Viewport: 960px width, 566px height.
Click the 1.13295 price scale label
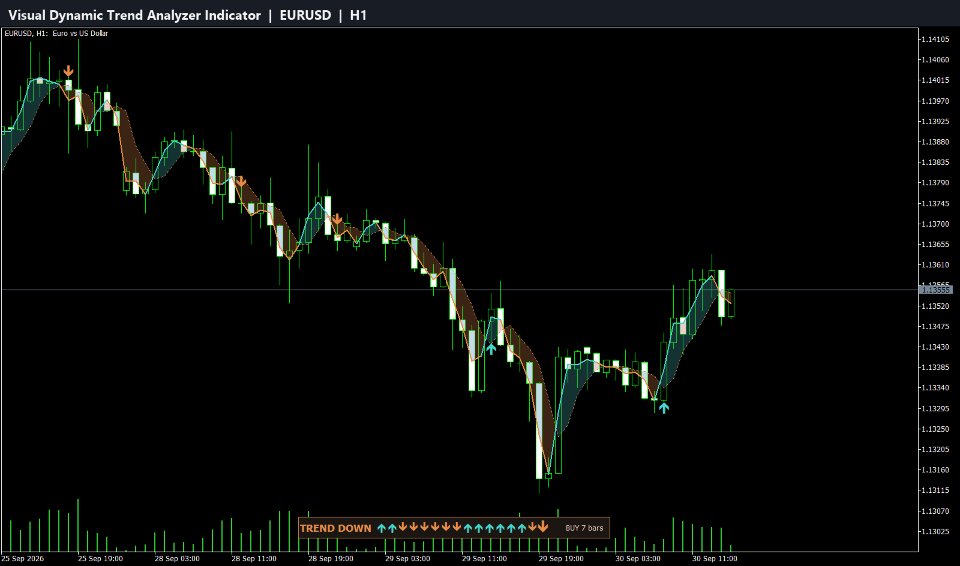click(937, 409)
